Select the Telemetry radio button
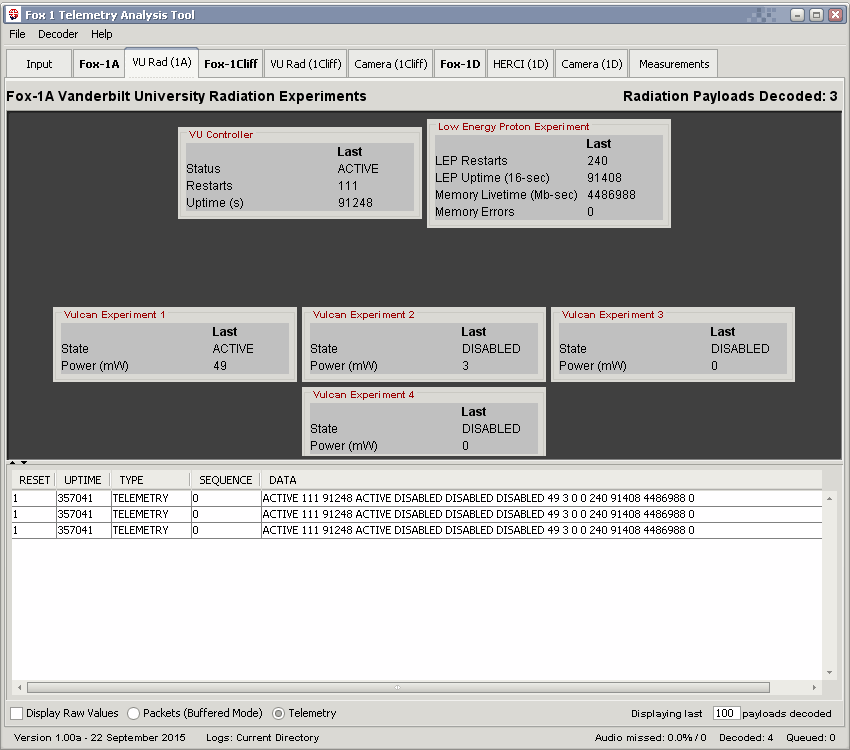The image size is (850, 750). coord(279,713)
